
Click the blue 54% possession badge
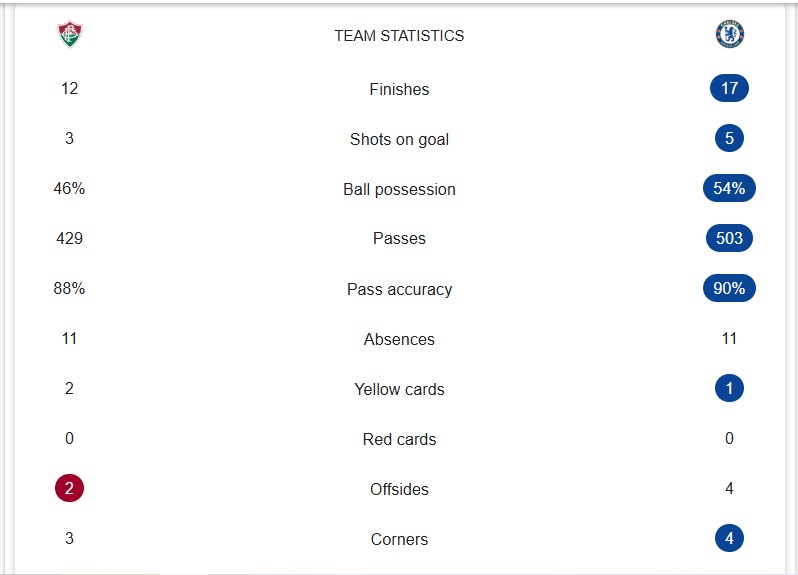tap(729, 188)
